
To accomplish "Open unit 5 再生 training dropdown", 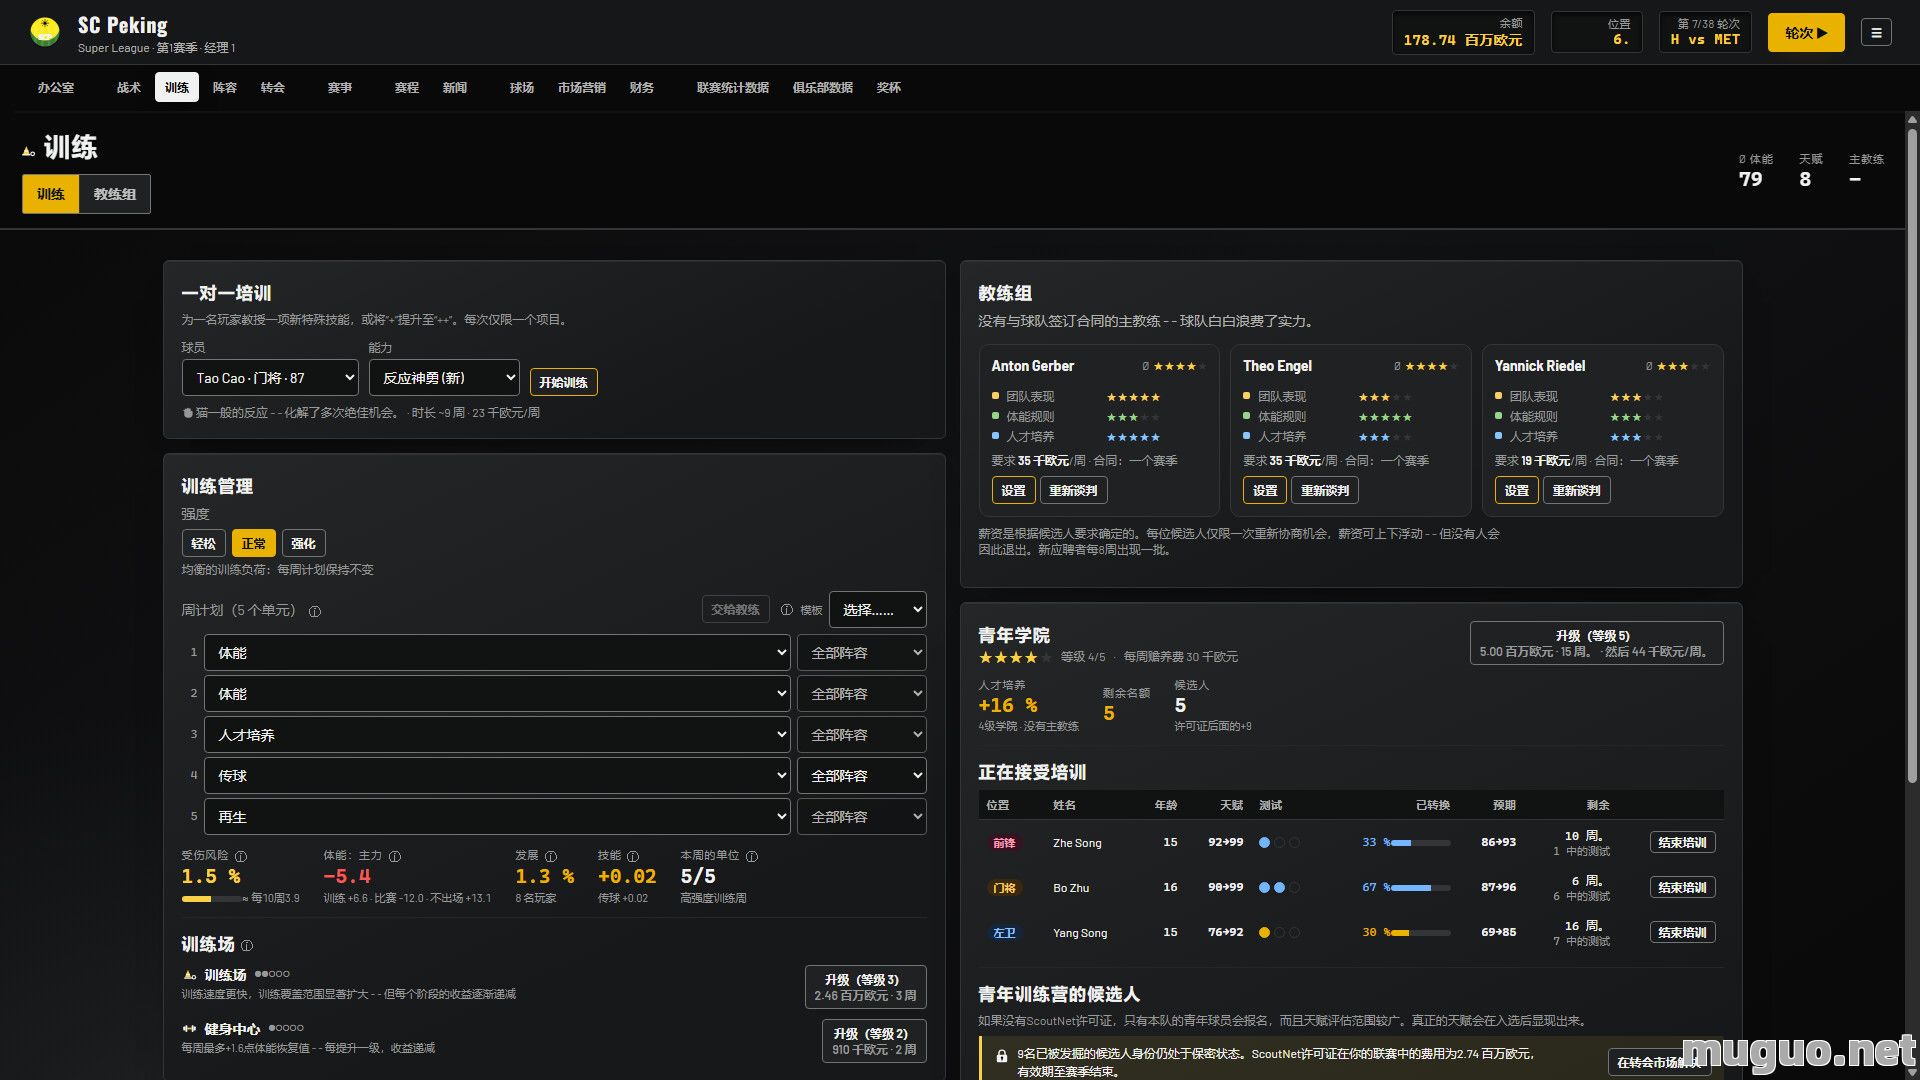I will (497, 817).
